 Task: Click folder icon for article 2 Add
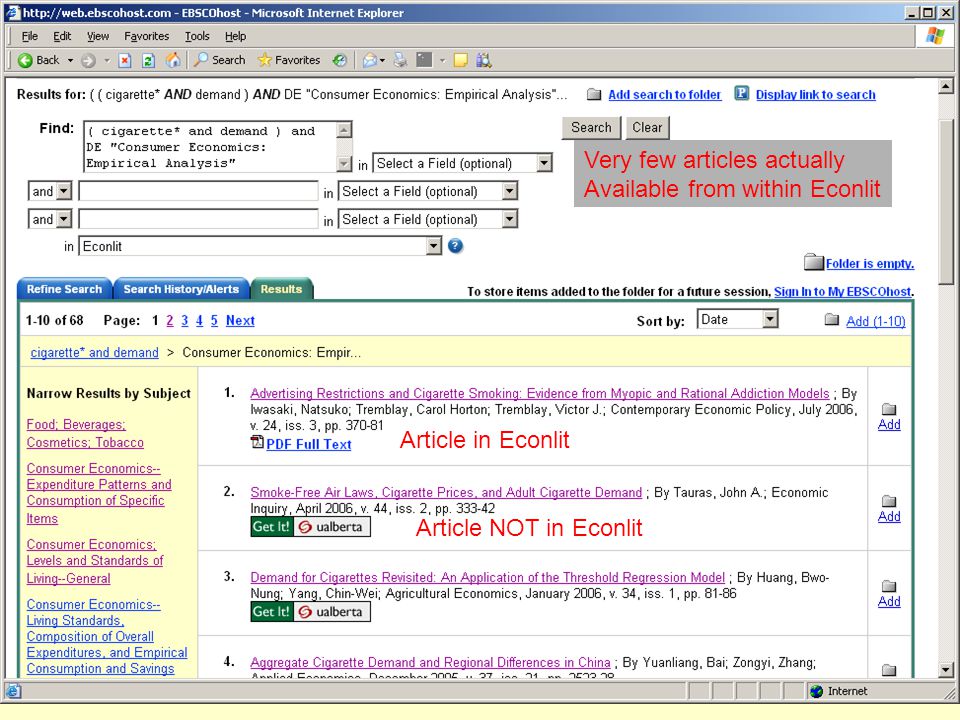click(x=889, y=501)
